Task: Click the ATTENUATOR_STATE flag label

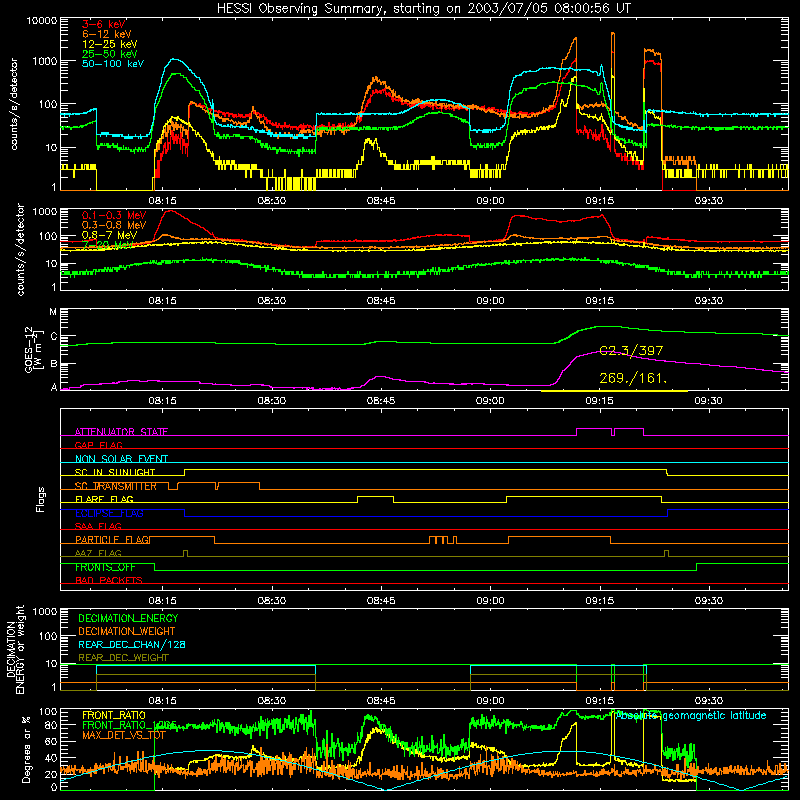Action: pos(121,432)
